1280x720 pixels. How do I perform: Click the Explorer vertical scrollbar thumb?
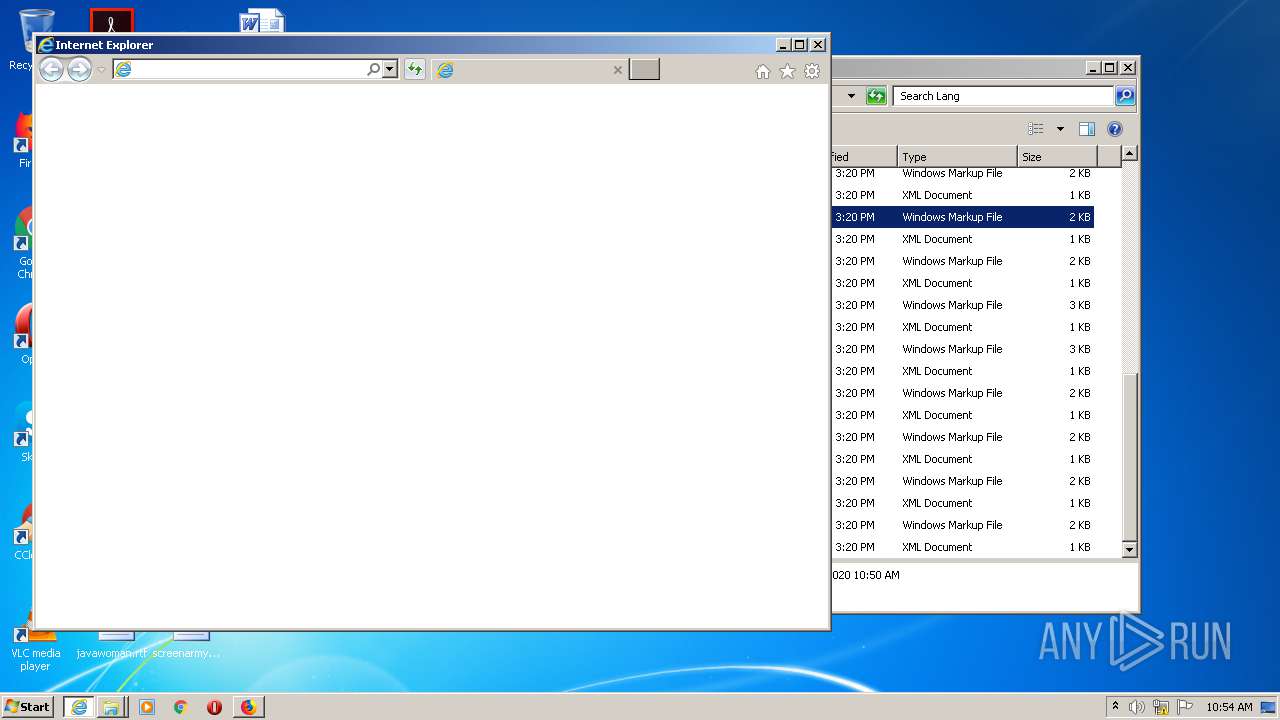tap(1130, 457)
